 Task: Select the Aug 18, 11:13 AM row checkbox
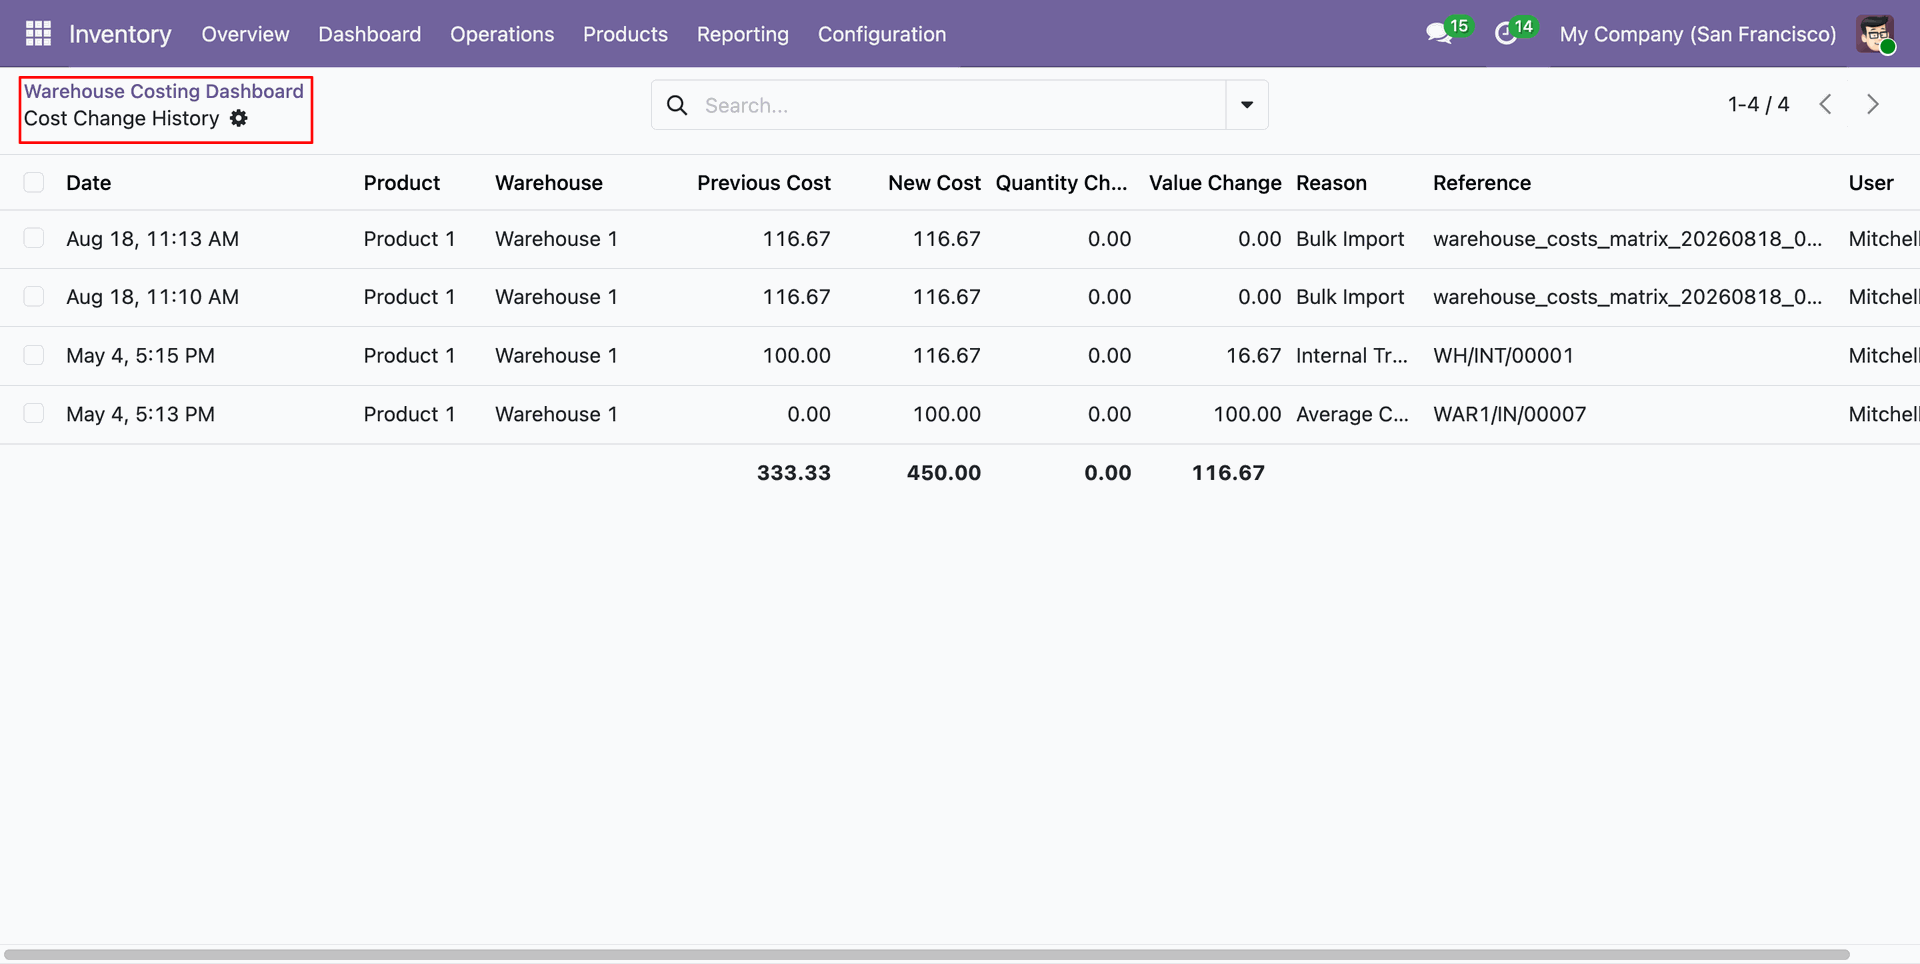pos(34,238)
